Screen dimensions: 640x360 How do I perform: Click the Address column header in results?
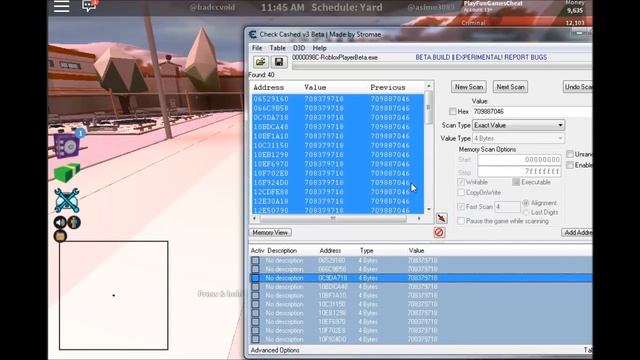[269, 87]
